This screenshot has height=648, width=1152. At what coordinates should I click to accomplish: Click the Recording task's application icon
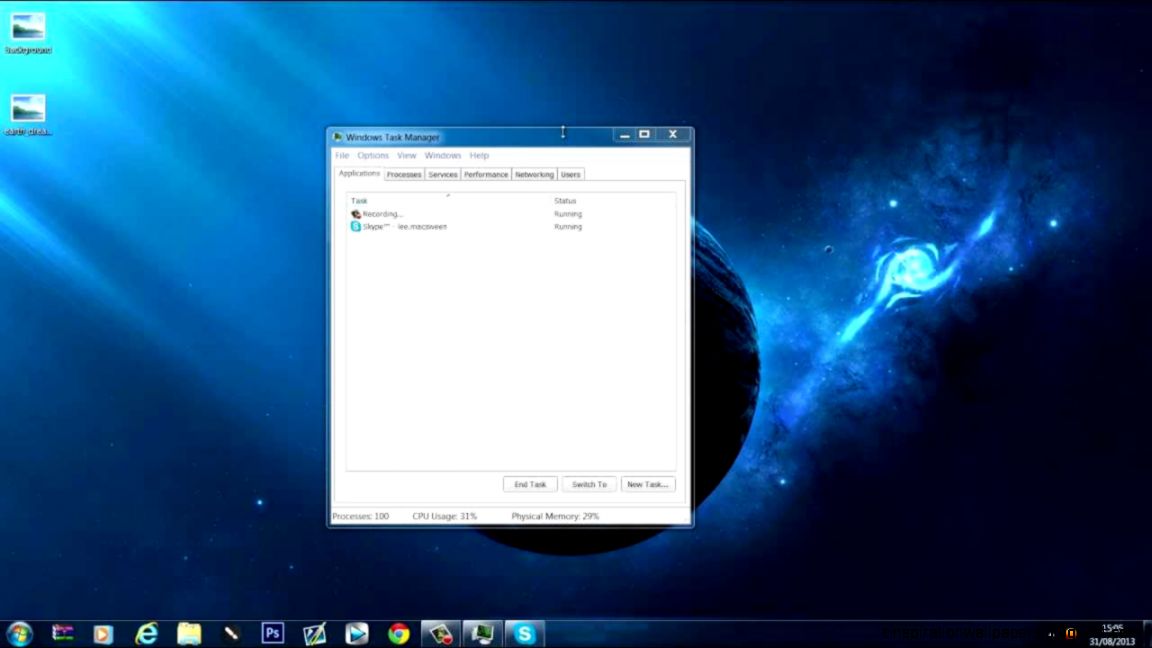[356, 214]
